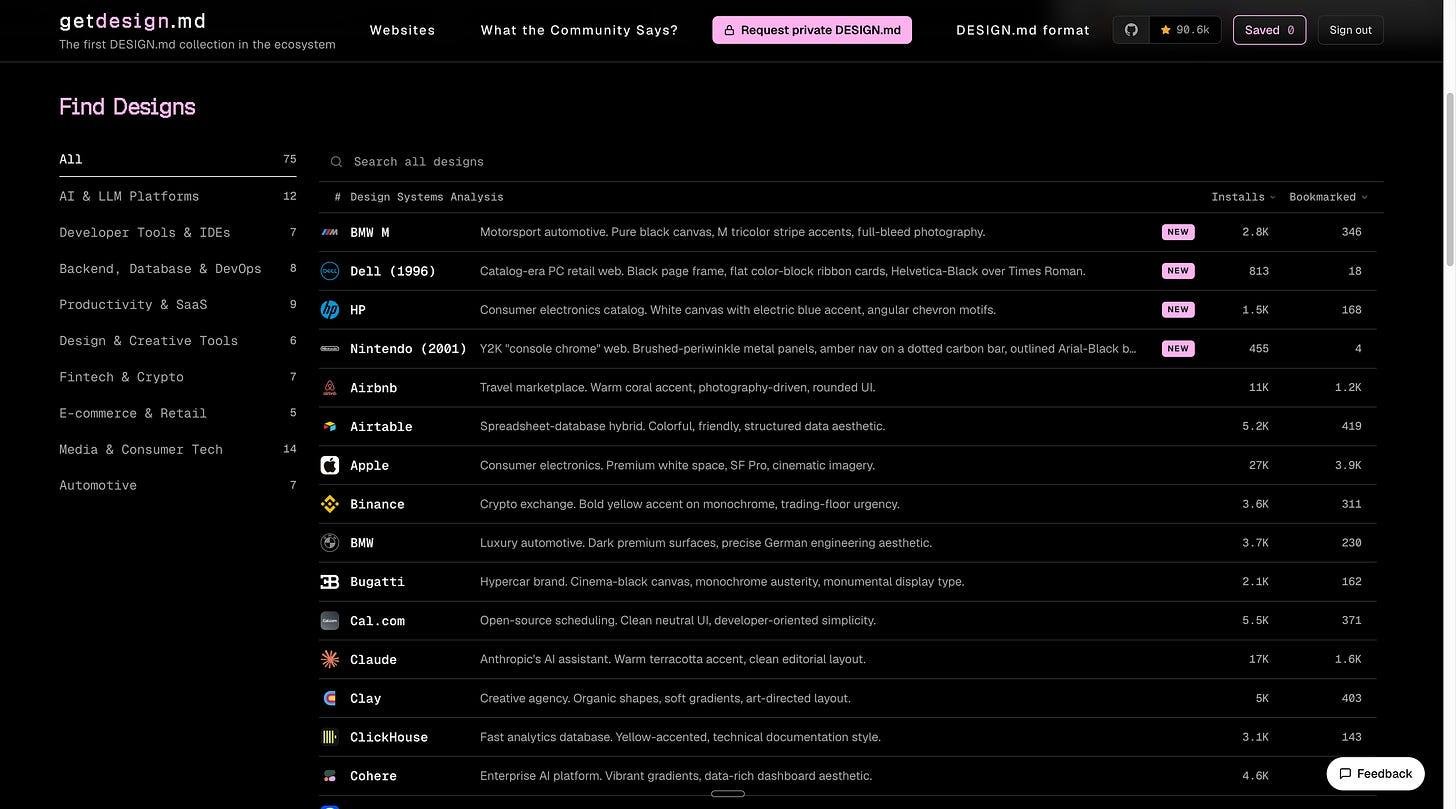Open the GitHub repository icon
Screen dimensions: 1456x809
coord(1131,30)
